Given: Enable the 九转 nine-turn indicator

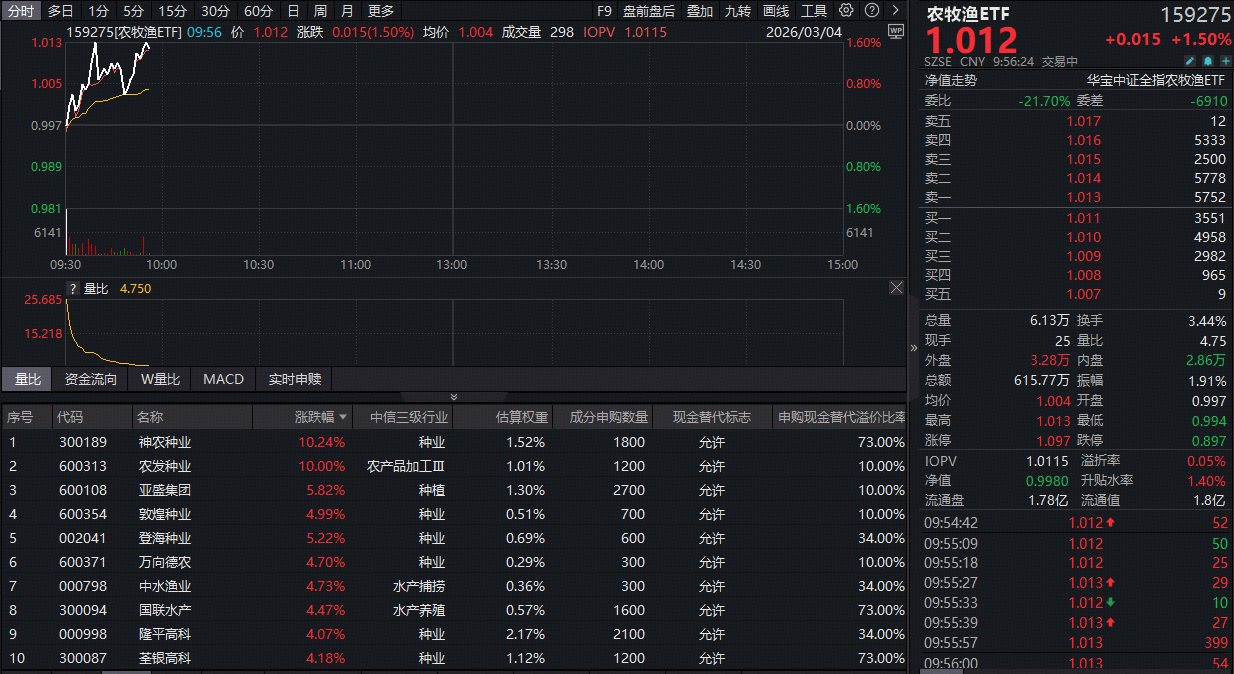Looking at the screenshot, I should tap(738, 10).
